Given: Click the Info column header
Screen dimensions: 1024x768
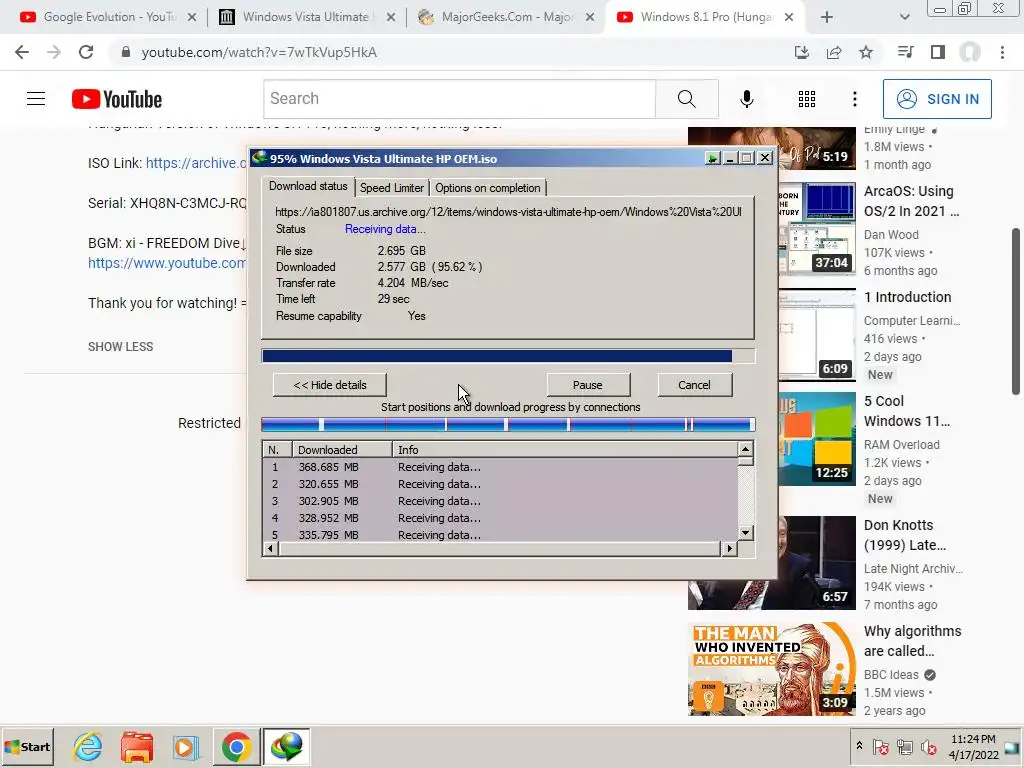Looking at the screenshot, I should pos(565,449).
